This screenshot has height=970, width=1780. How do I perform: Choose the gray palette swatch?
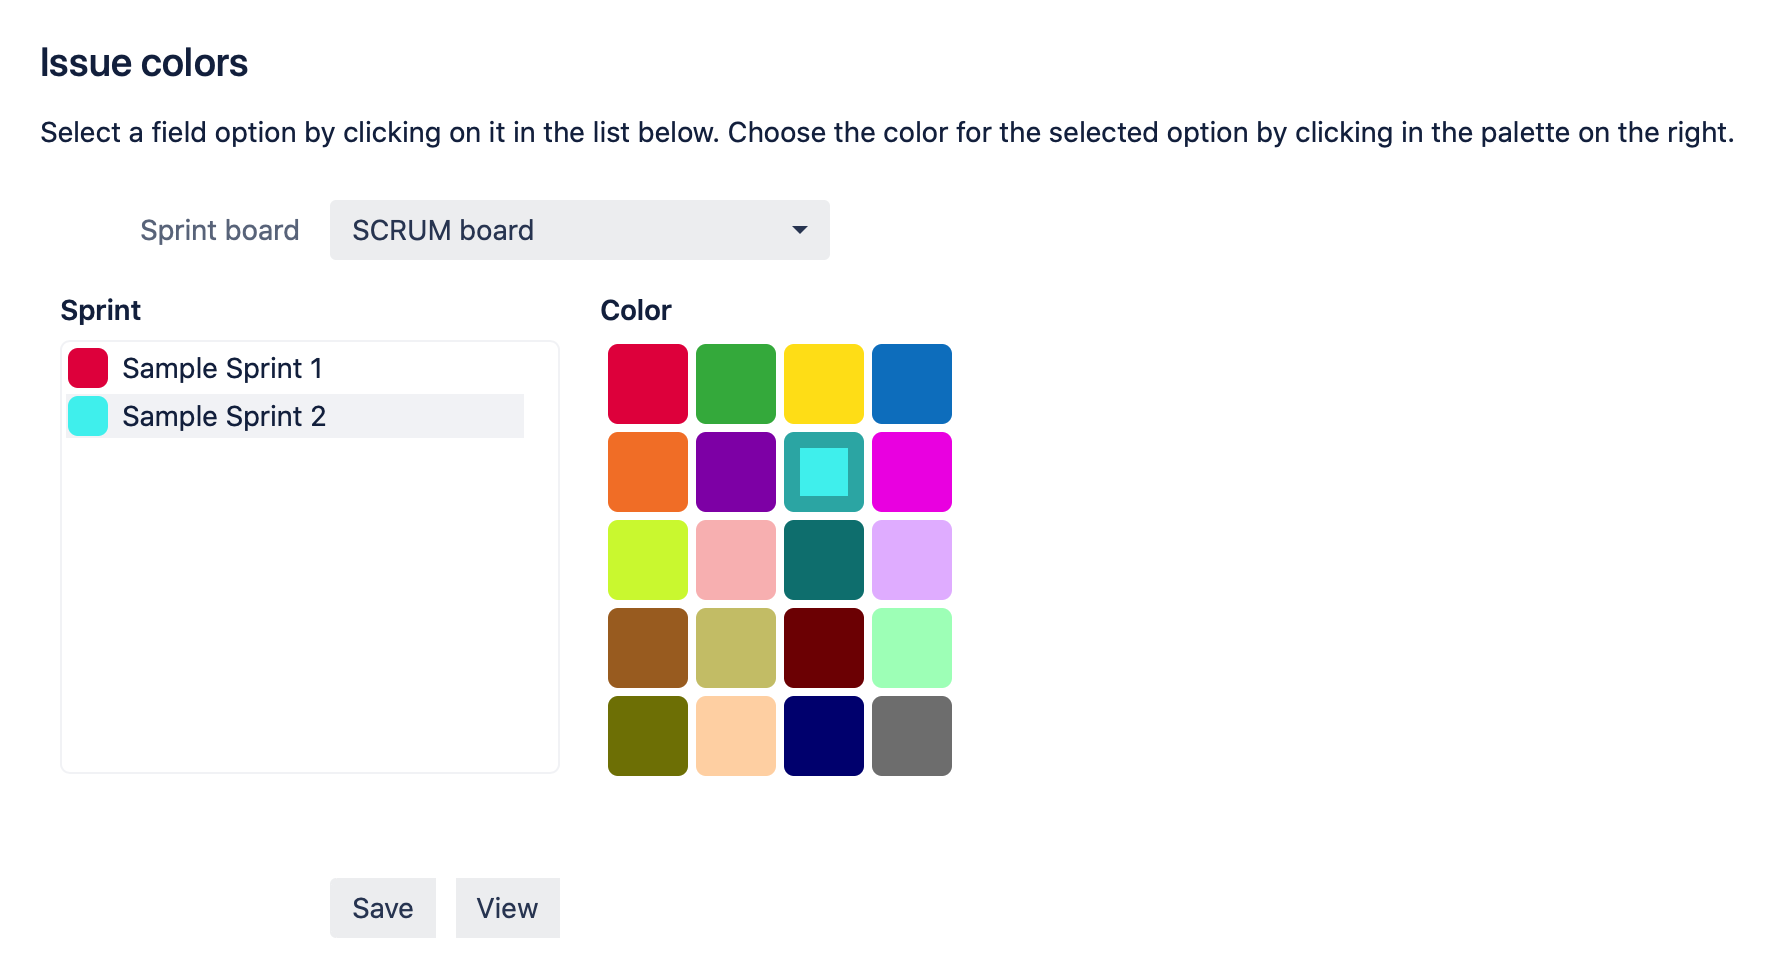click(912, 736)
